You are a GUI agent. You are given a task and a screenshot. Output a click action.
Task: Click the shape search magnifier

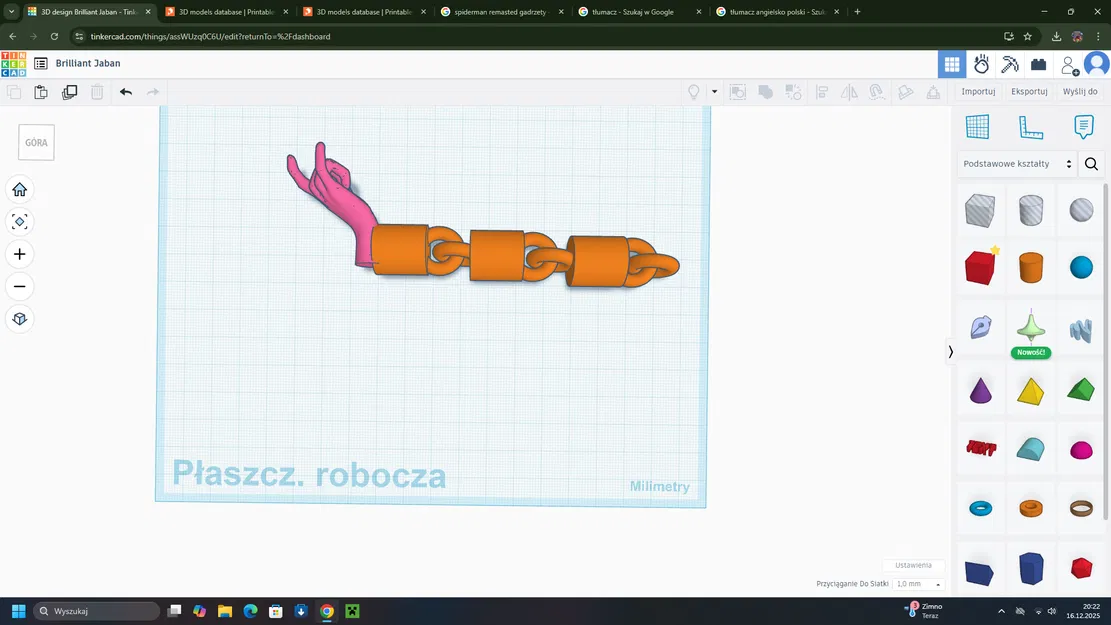point(1091,164)
